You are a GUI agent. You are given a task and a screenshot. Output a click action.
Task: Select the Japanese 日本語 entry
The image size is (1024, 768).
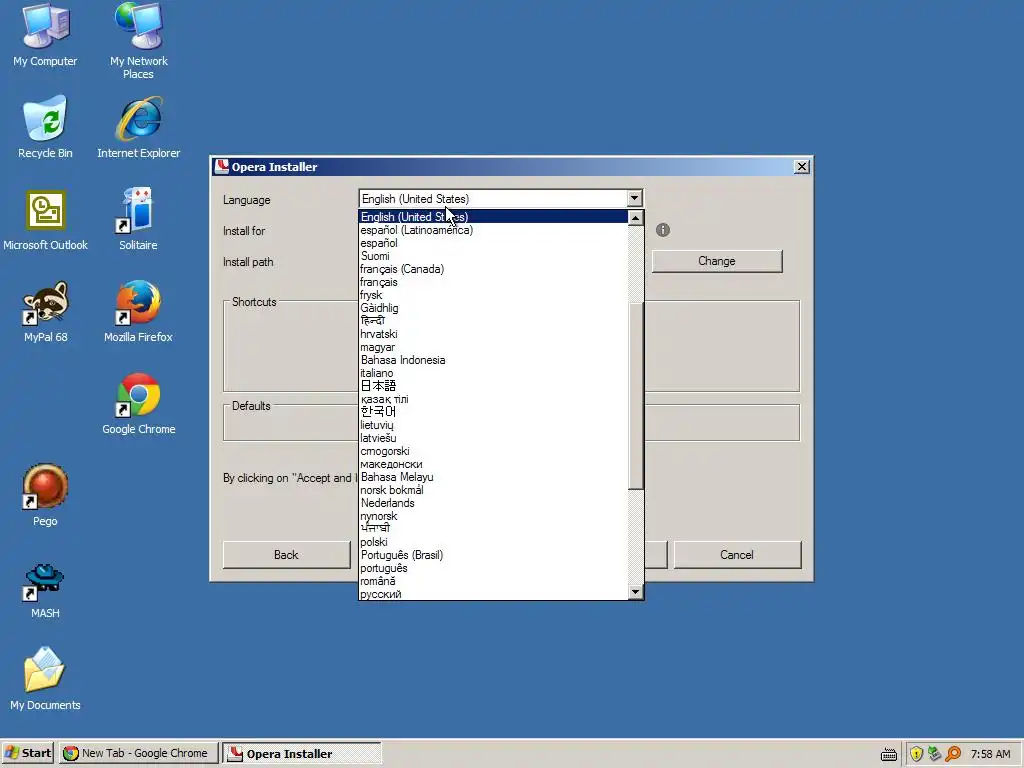point(493,386)
